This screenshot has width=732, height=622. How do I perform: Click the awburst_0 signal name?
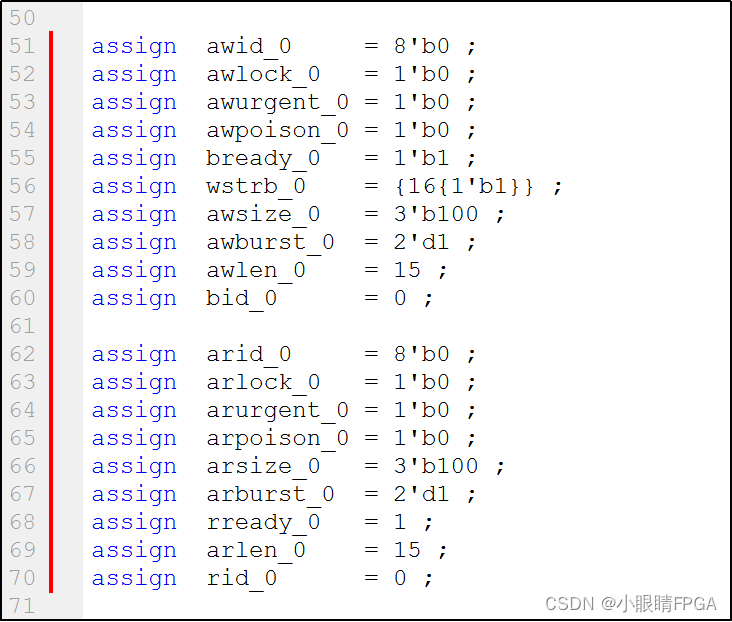270,242
